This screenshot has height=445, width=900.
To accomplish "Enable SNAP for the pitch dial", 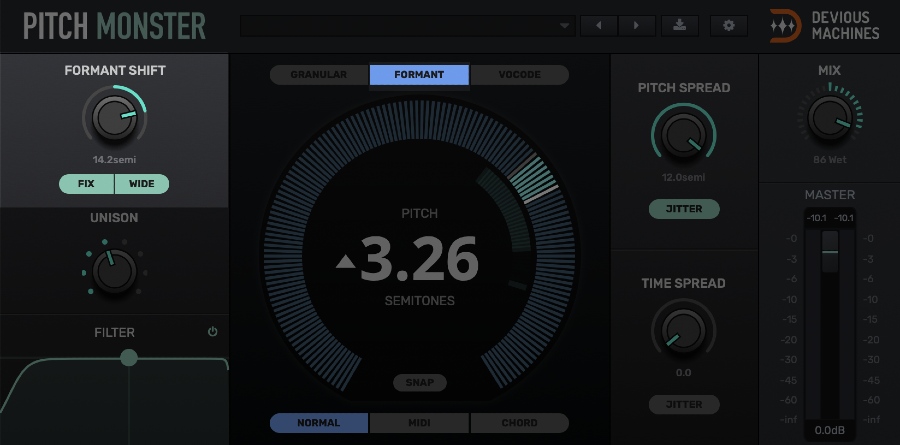I will (419, 383).
